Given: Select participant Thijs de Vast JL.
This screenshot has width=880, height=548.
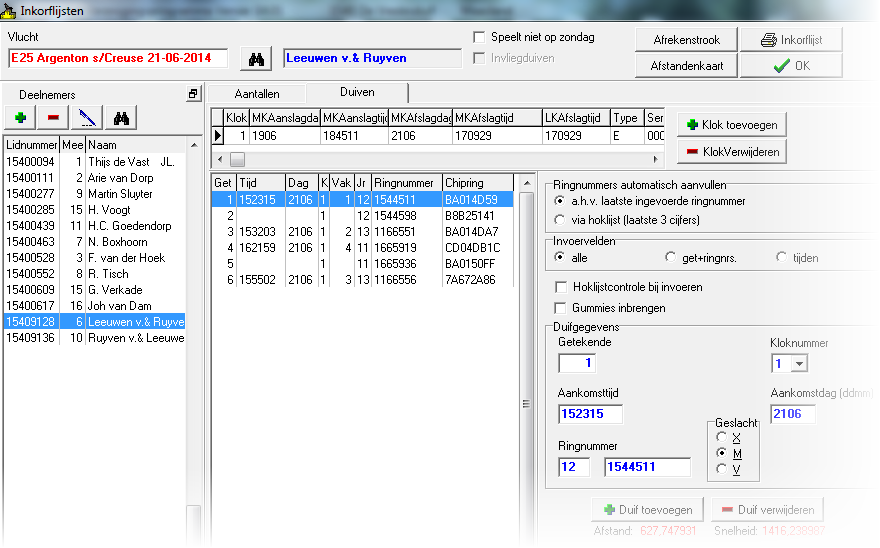Looking at the screenshot, I should 94,162.
